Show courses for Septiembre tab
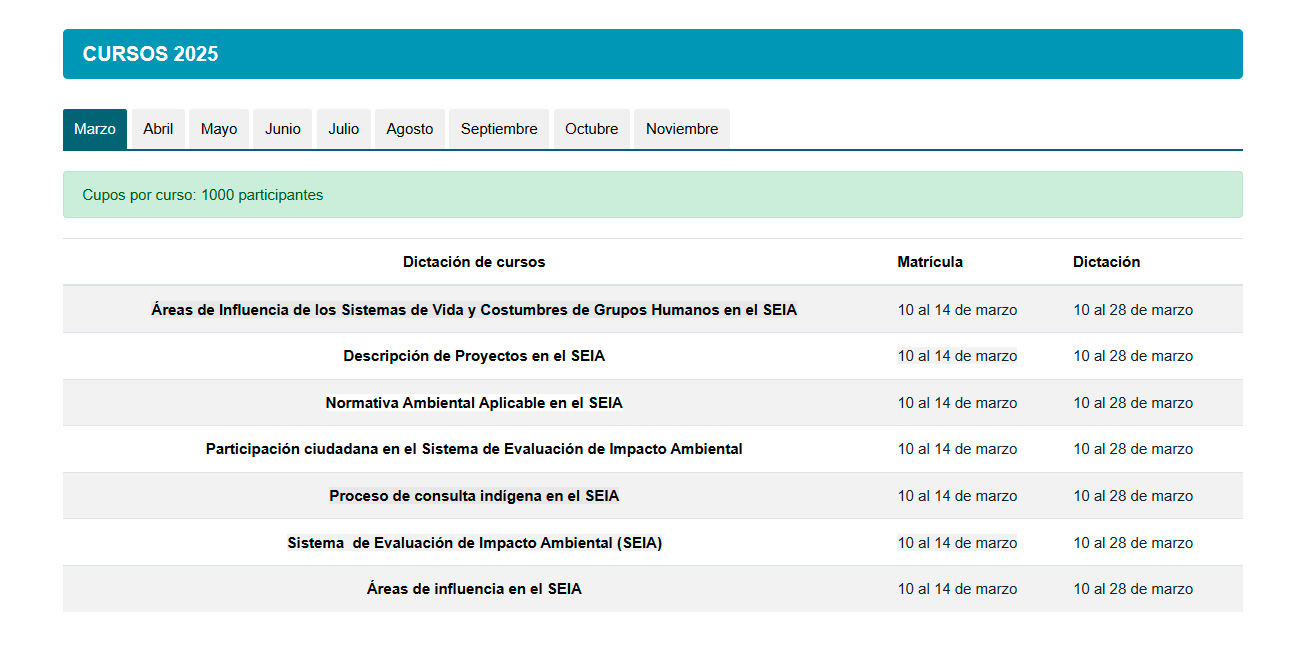The width and height of the screenshot is (1308, 672). pyautogui.click(x=499, y=129)
